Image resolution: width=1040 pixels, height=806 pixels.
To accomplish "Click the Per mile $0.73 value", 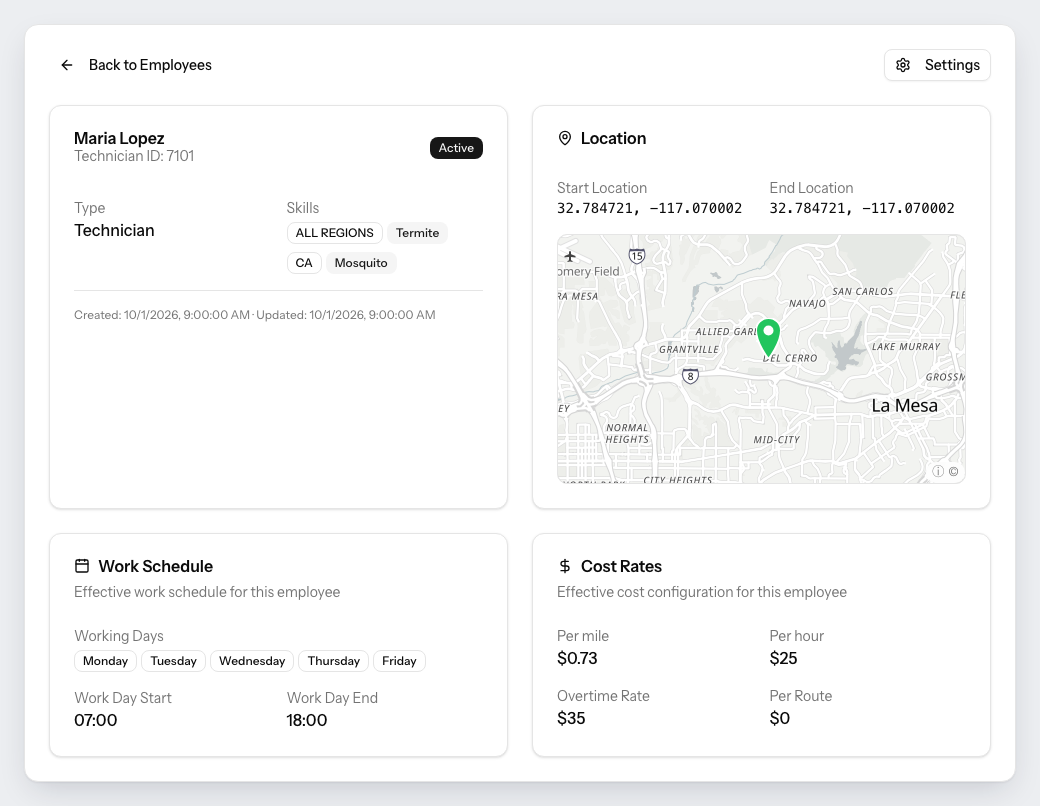I will coord(577,658).
